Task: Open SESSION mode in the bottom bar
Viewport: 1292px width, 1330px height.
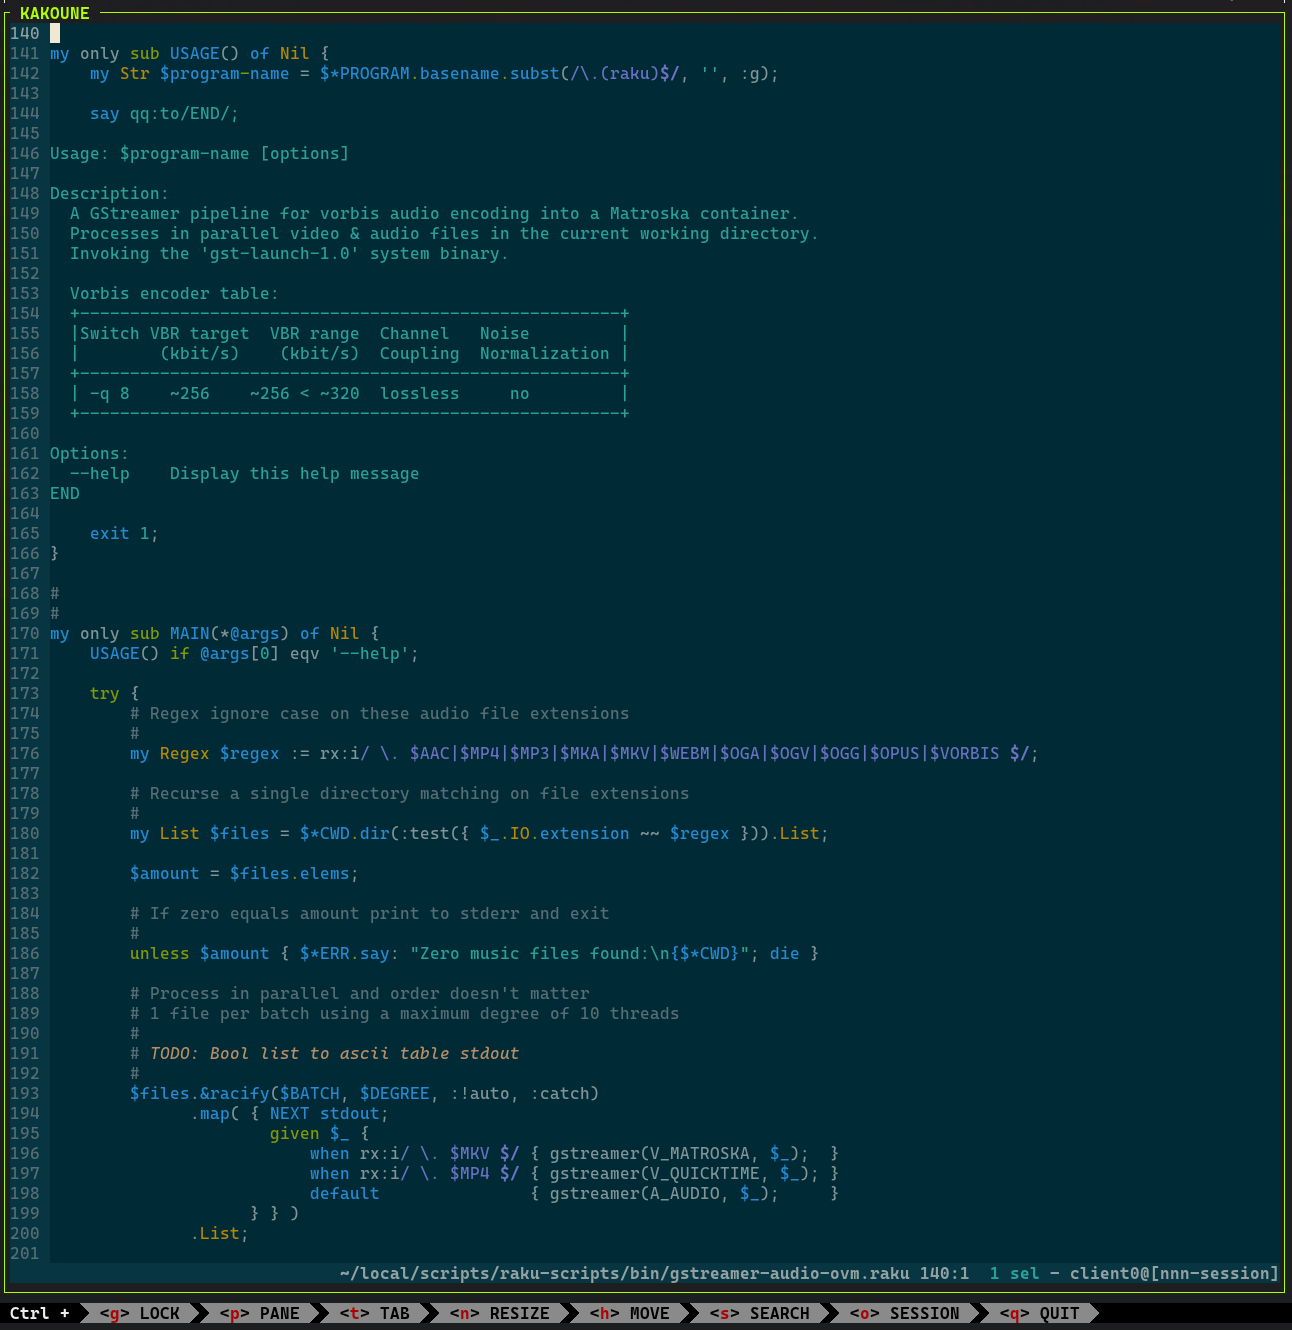Action: point(905,1313)
